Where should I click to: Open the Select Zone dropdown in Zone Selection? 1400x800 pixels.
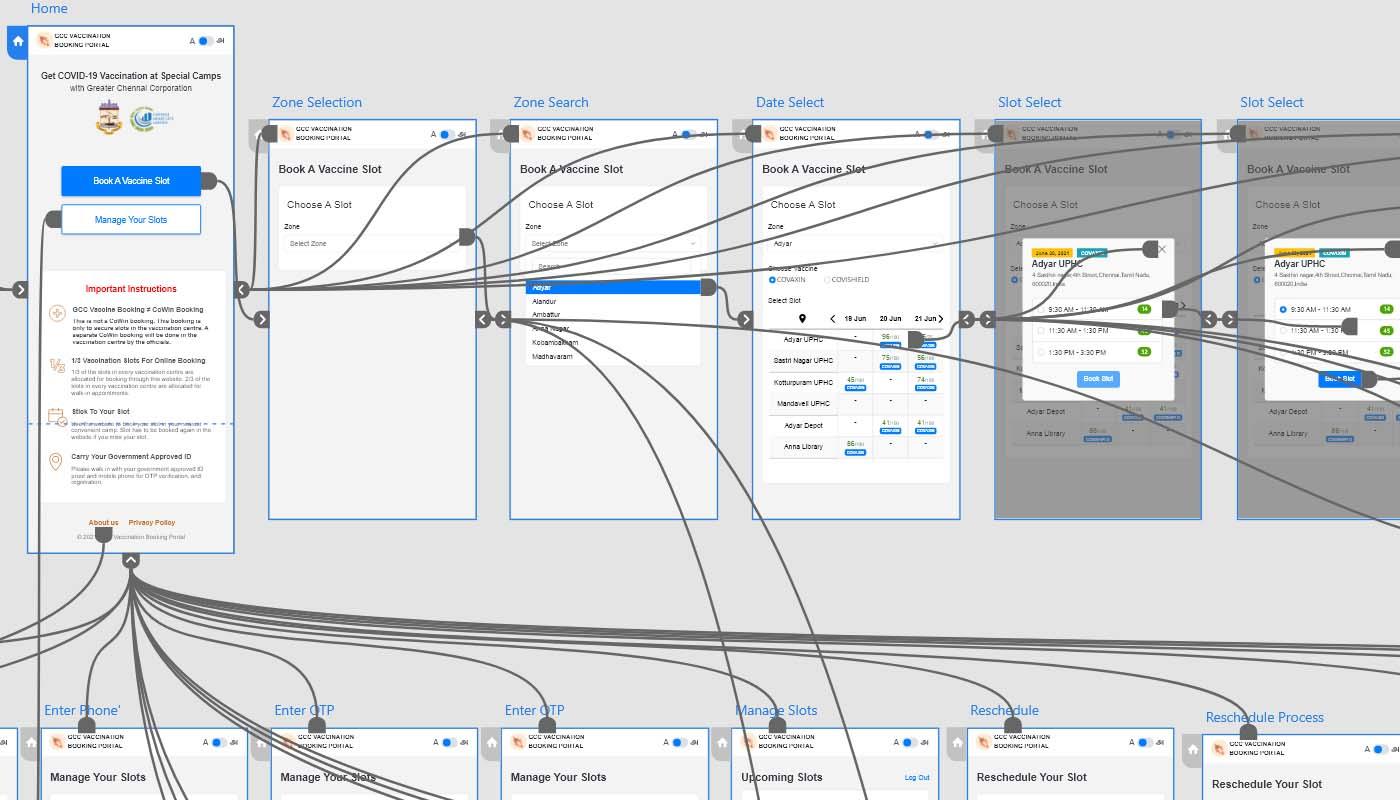click(372, 244)
